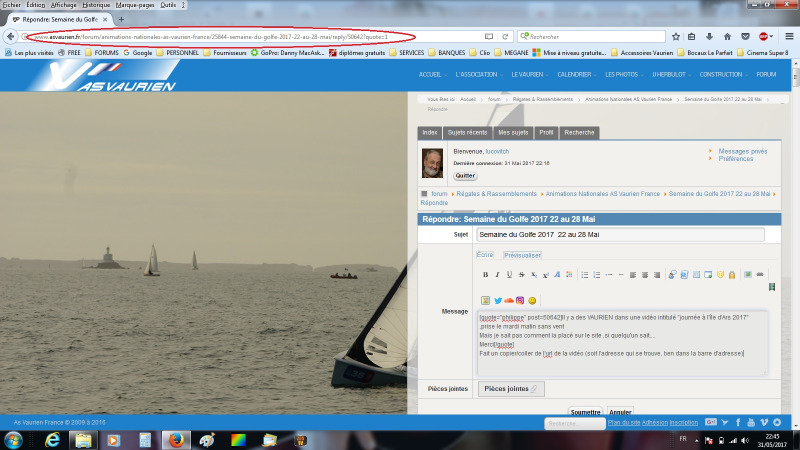
Task: Insert a video with the film icon
Action: 771,287
